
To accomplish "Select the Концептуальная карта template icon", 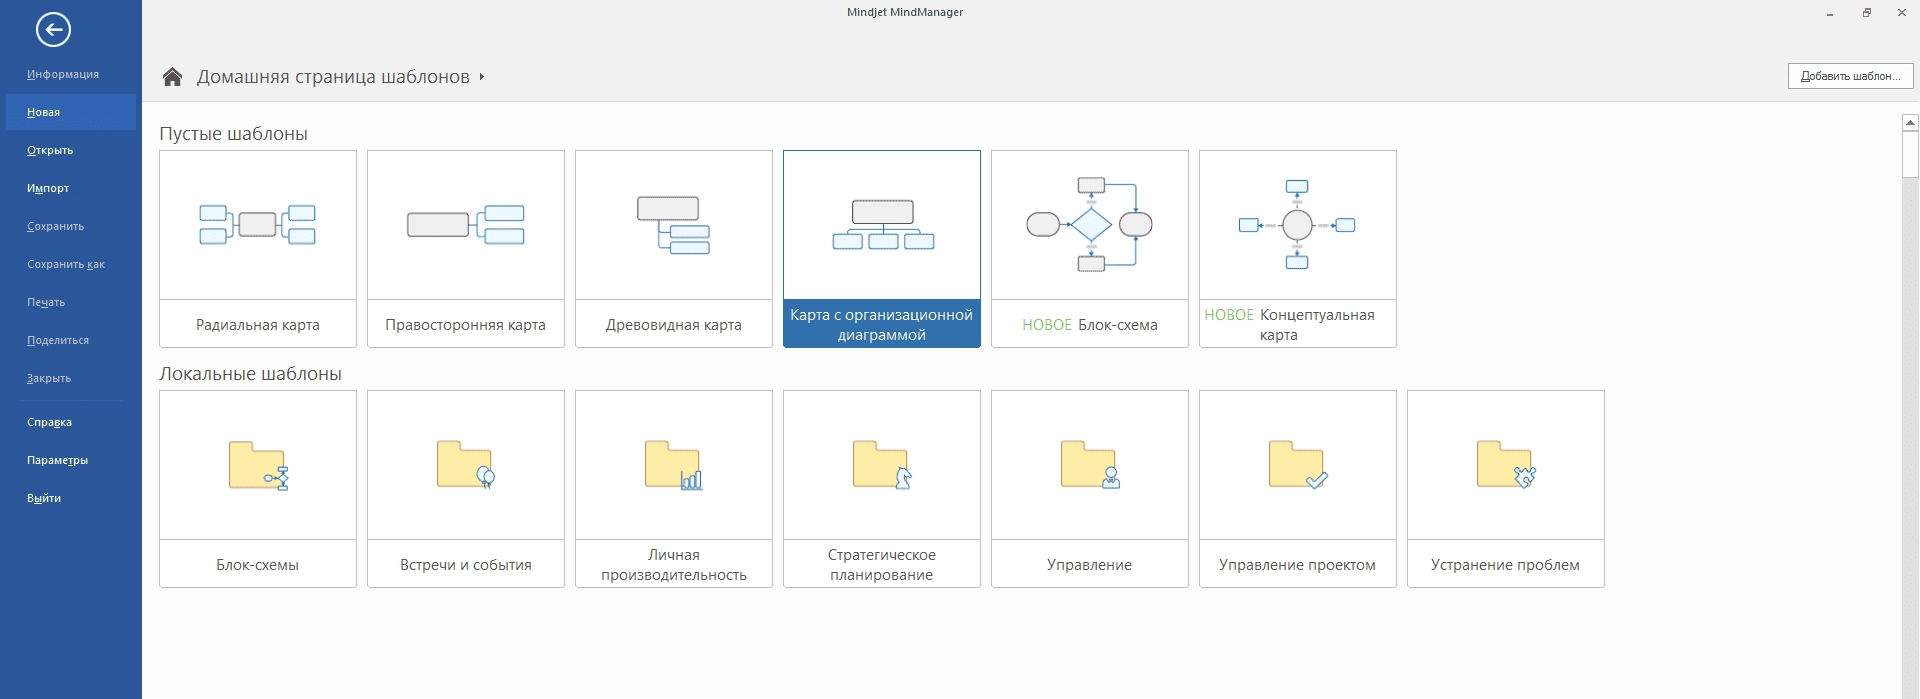I will [x=1297, y=225].
